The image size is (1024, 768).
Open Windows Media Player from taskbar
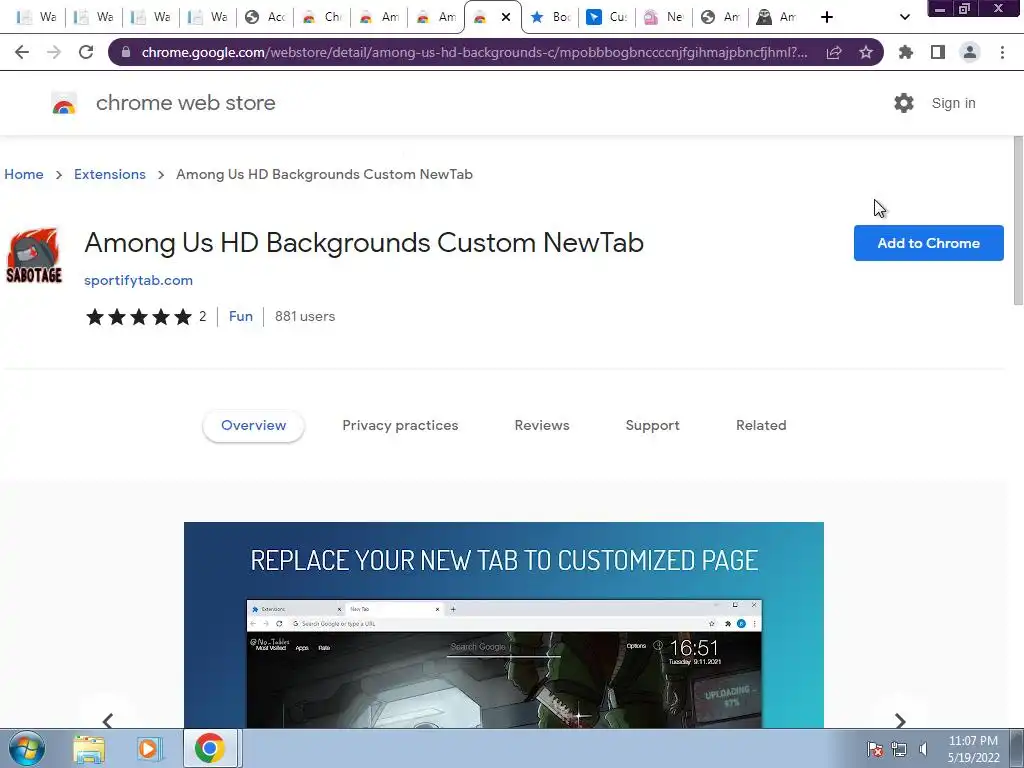click(x=148, y=748)
